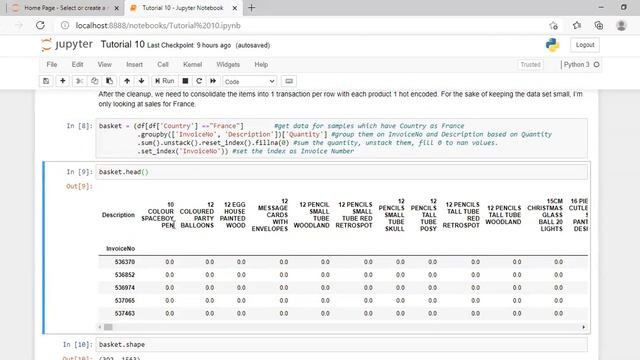The width and height of the screenshot is (640, 360).
Task: Click the browser forward arrow
Action: [19, 25]
